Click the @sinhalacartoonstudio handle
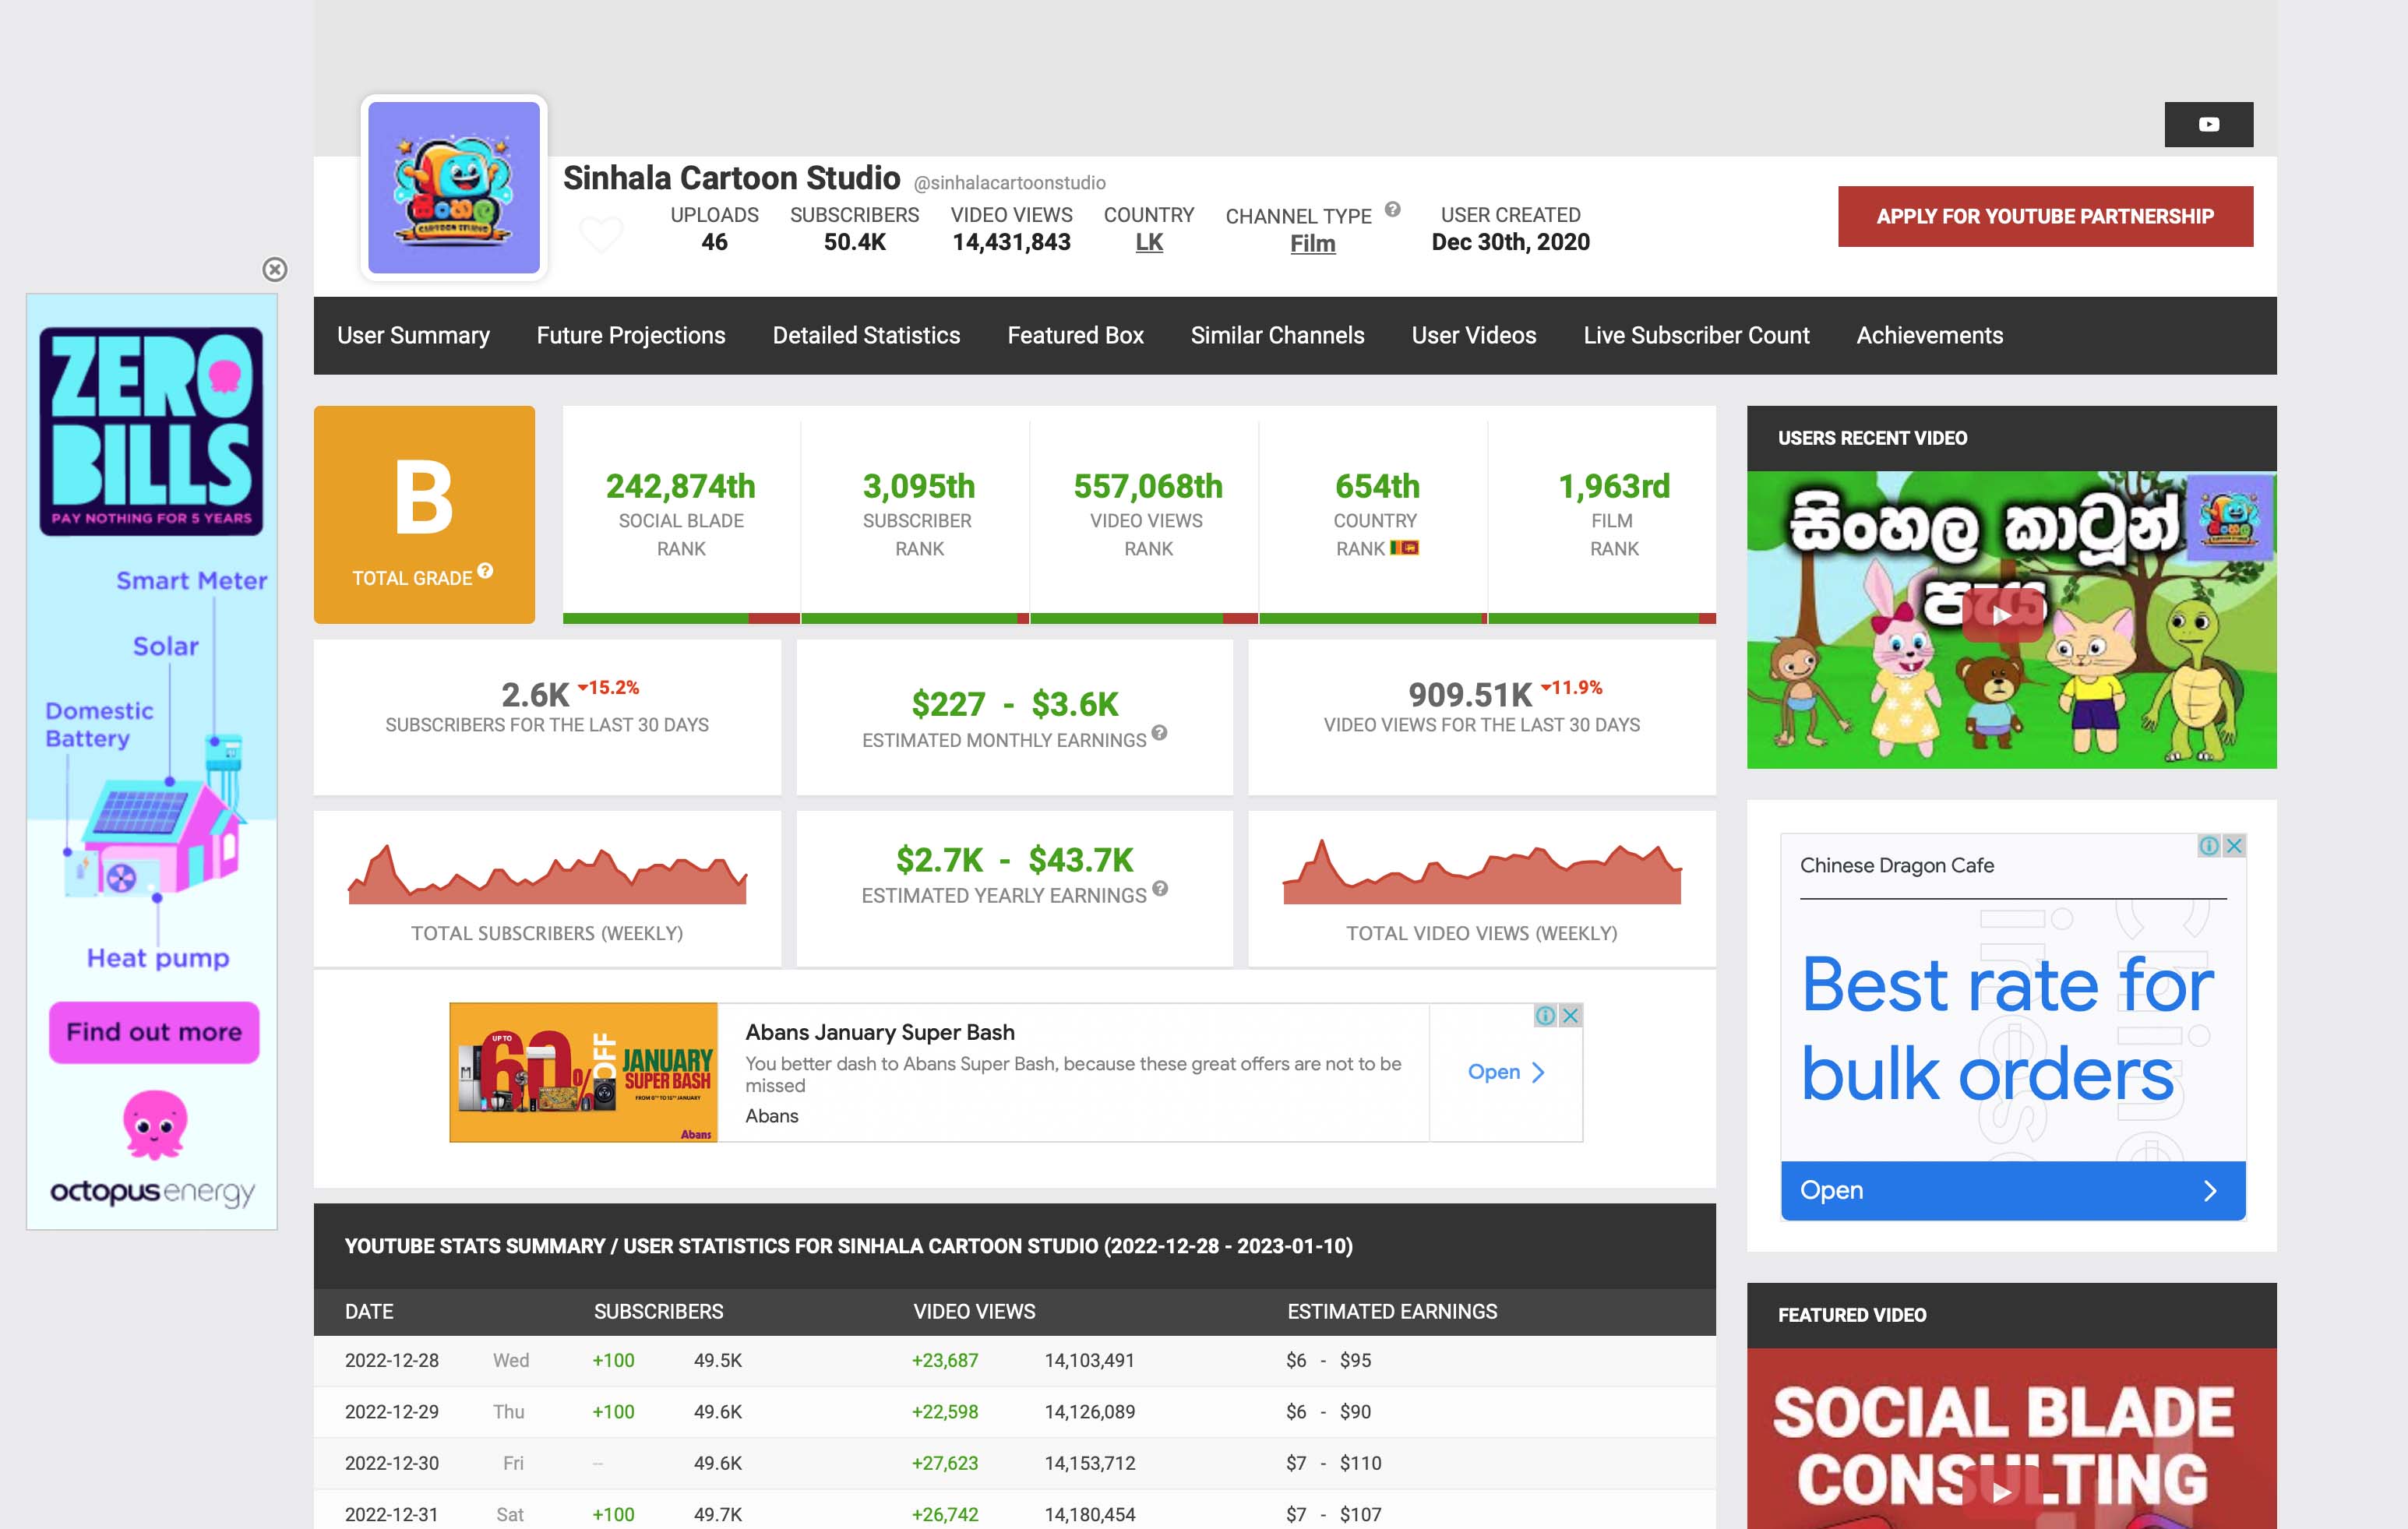 click(1009, 183)
